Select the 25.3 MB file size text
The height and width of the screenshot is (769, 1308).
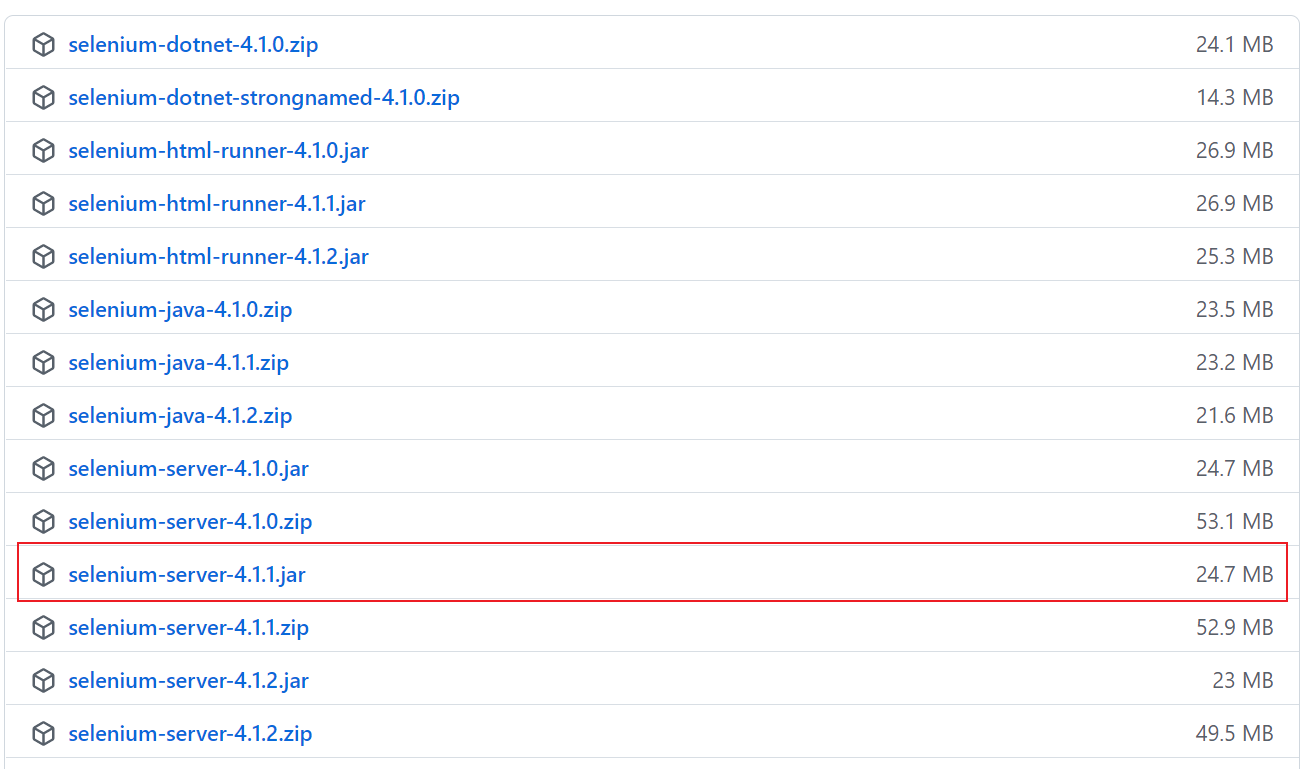tap(1234, 257)
